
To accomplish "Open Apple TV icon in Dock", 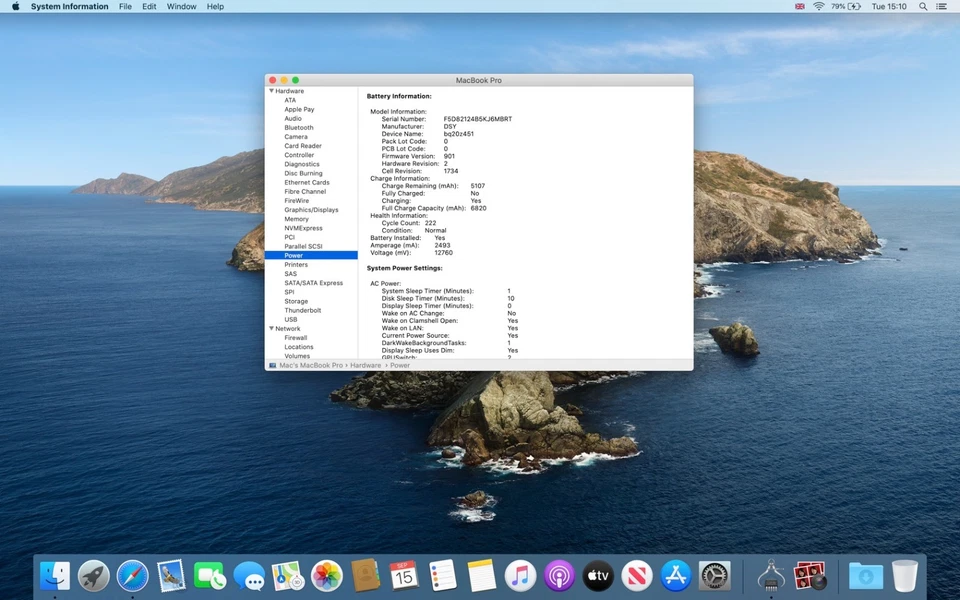I will 598,576.
